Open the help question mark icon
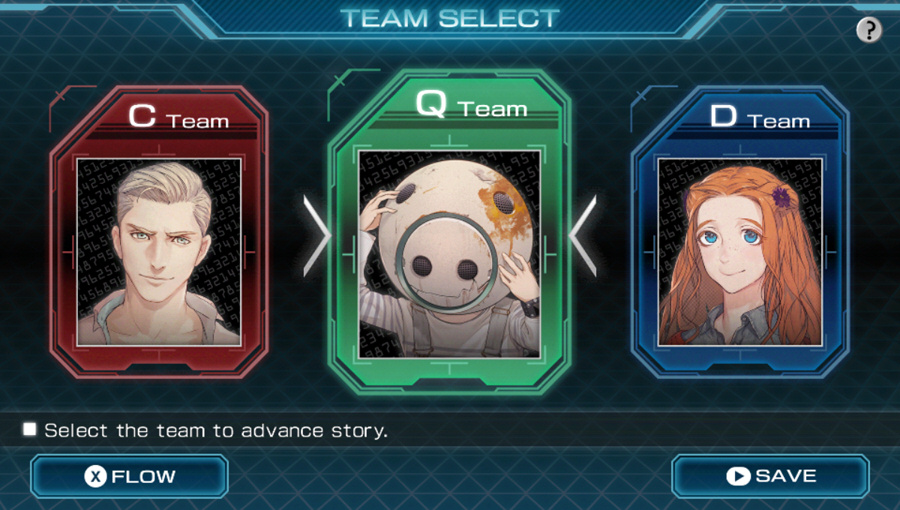Image resolution: width=900 pixels, height=510 pixels. tap(869, 30)
